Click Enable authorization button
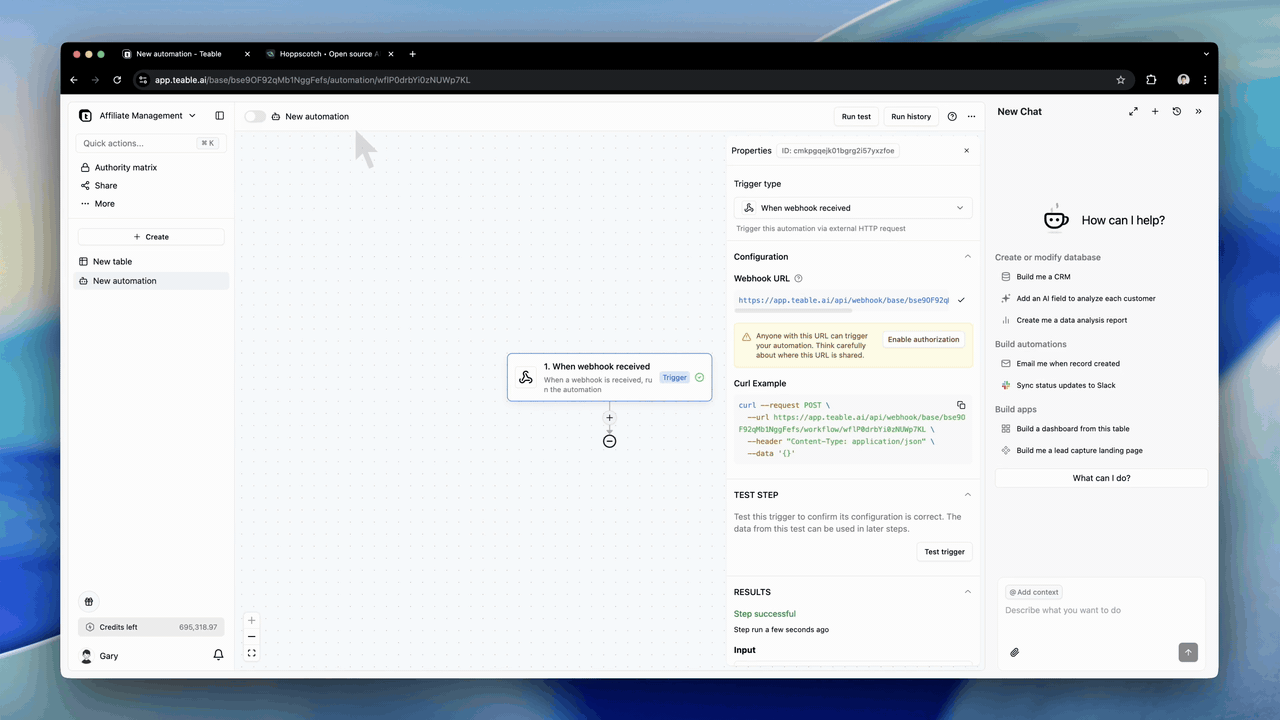The image size is (1280, 720). click(x=923, y=340)
